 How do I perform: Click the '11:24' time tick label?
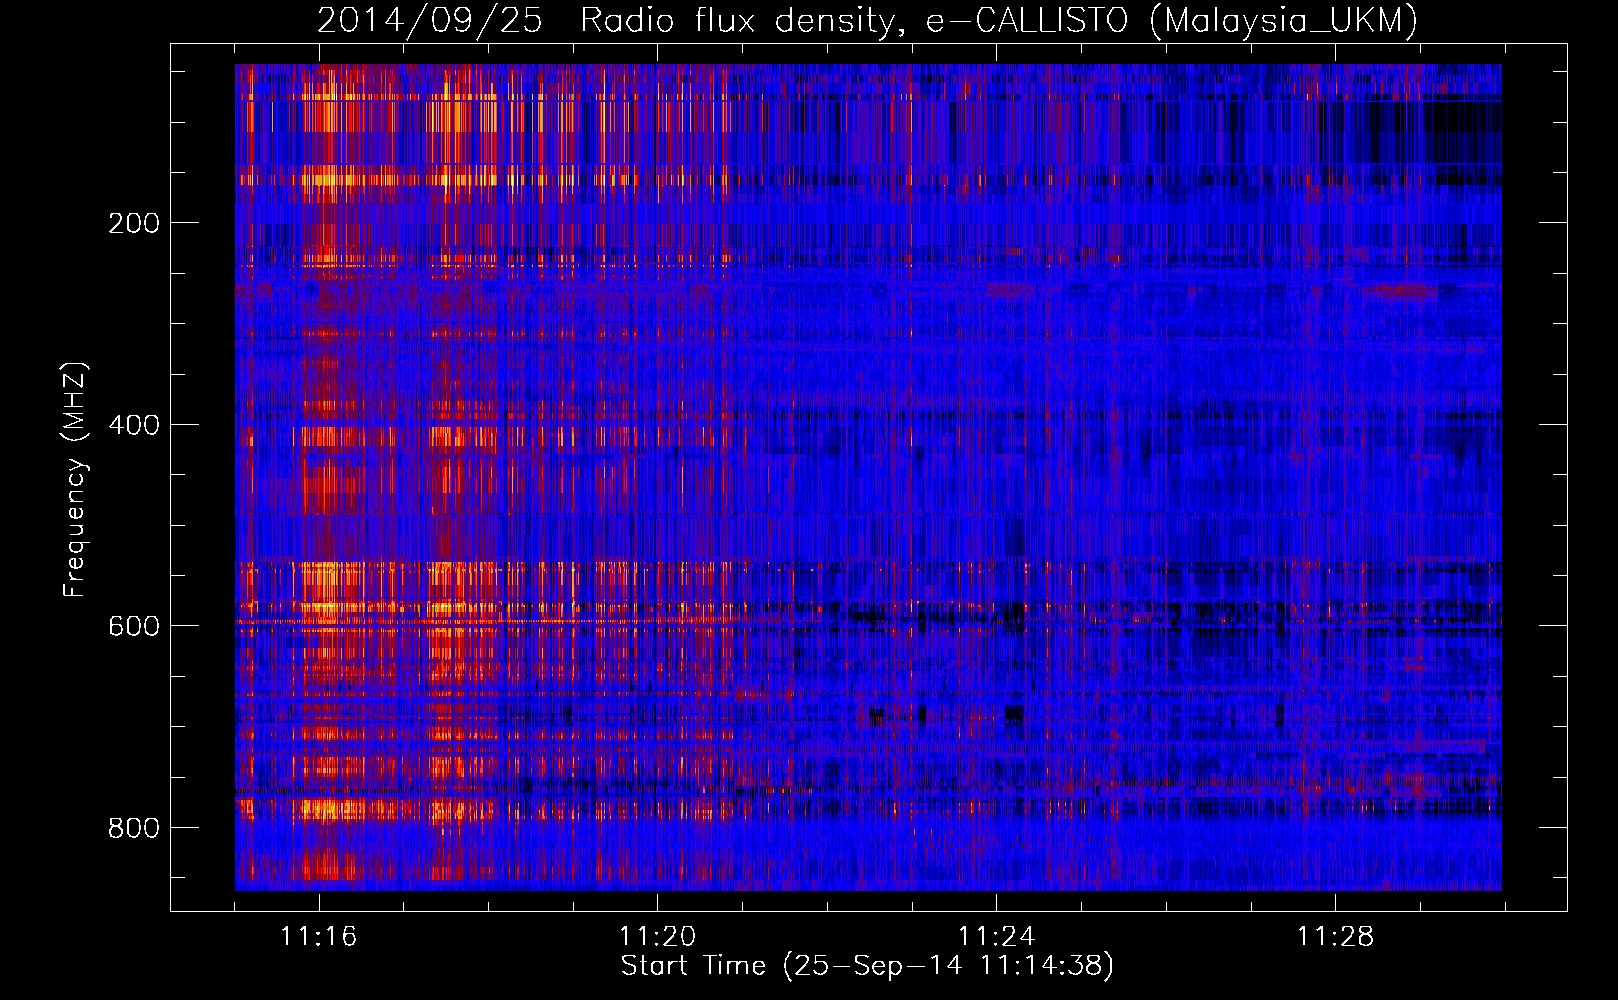pos(997,937)
